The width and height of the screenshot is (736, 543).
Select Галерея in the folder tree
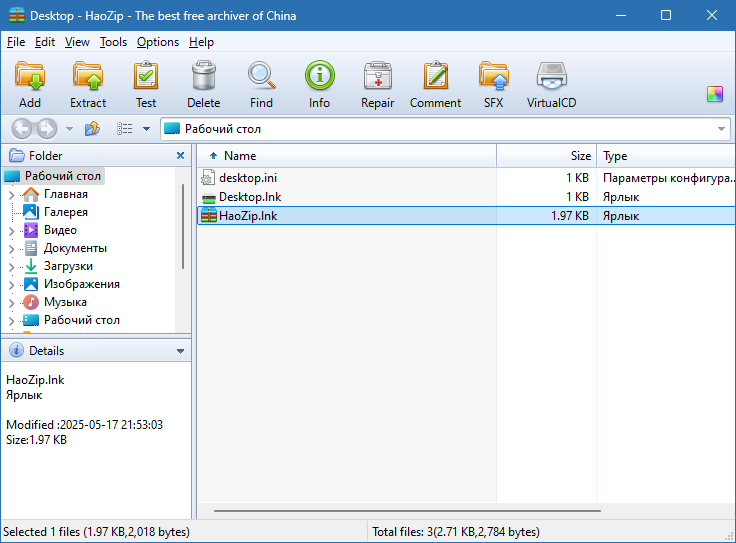[66, 212]
